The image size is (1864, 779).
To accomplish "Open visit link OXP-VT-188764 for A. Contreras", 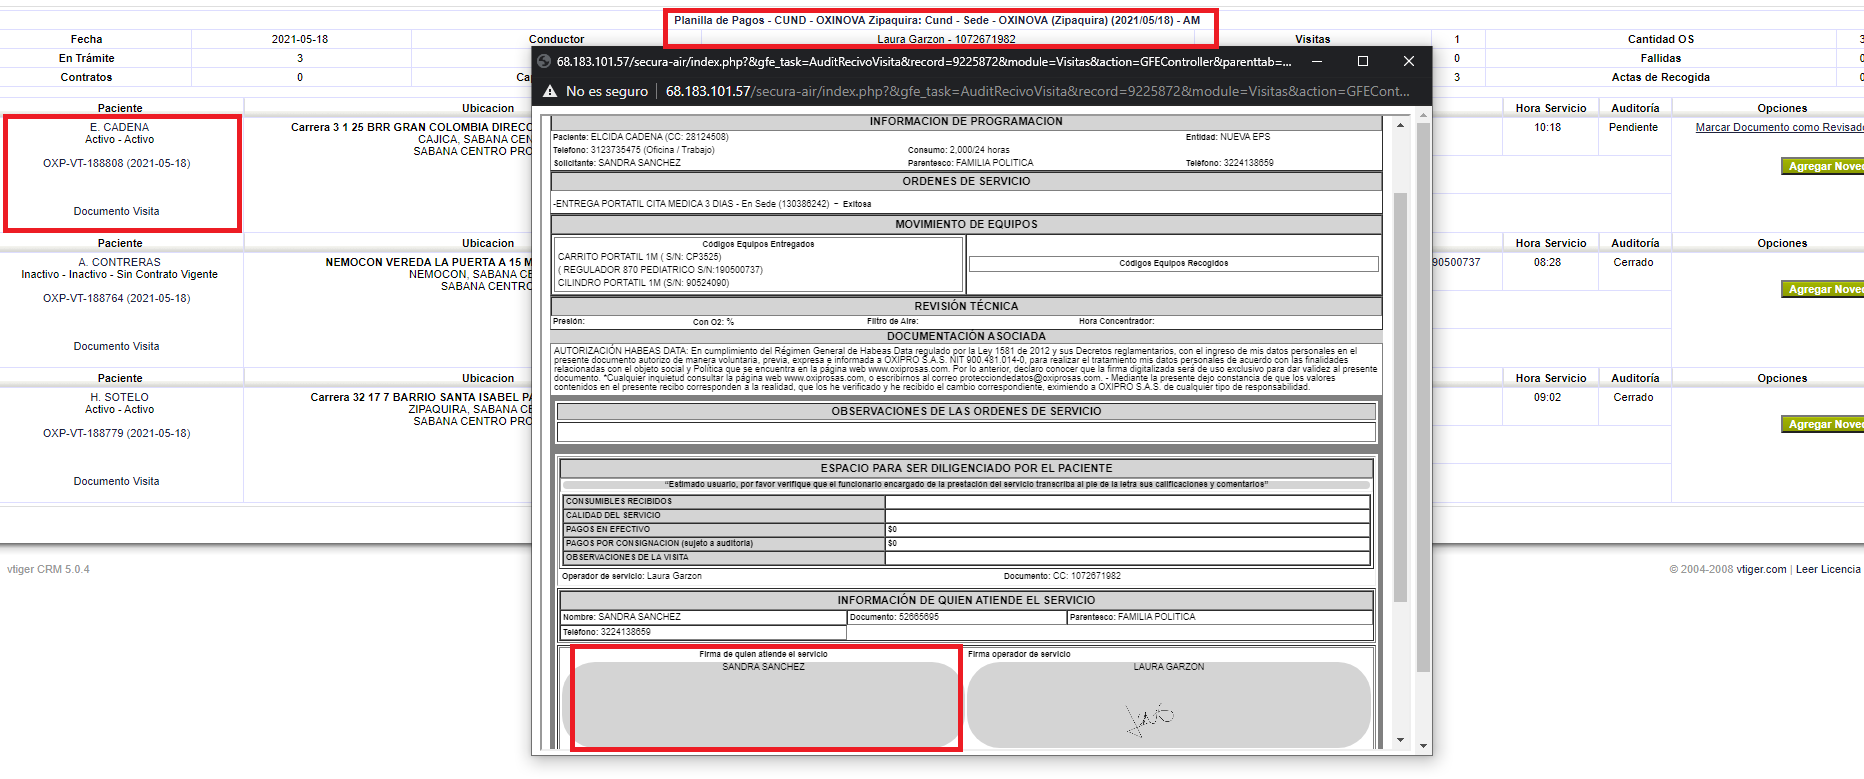I will (116, 298).
